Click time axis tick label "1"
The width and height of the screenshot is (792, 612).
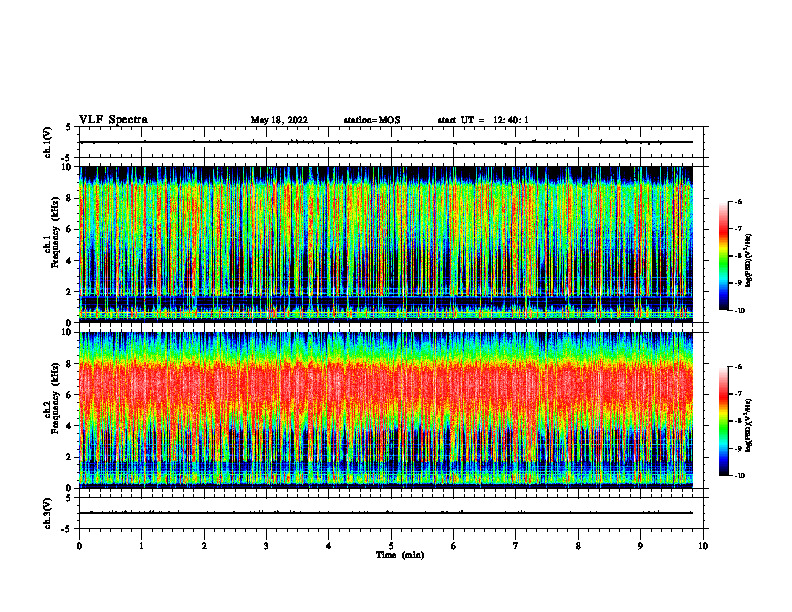141,546
